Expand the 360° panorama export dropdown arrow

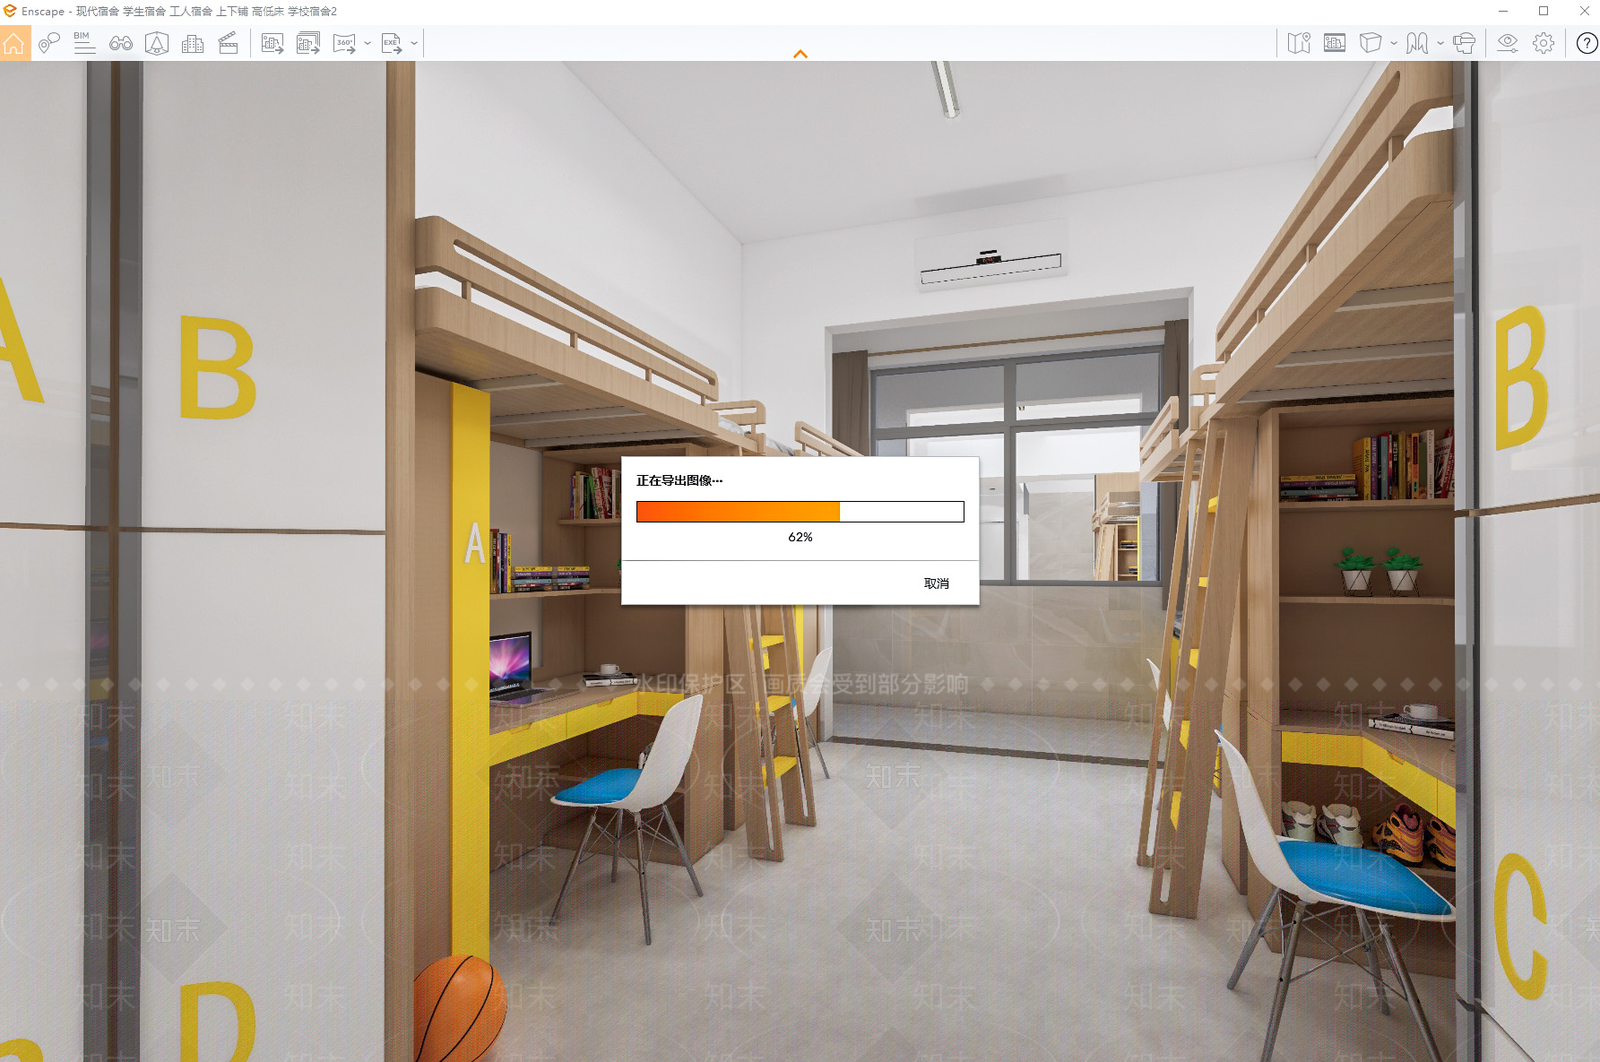[368, 43]
